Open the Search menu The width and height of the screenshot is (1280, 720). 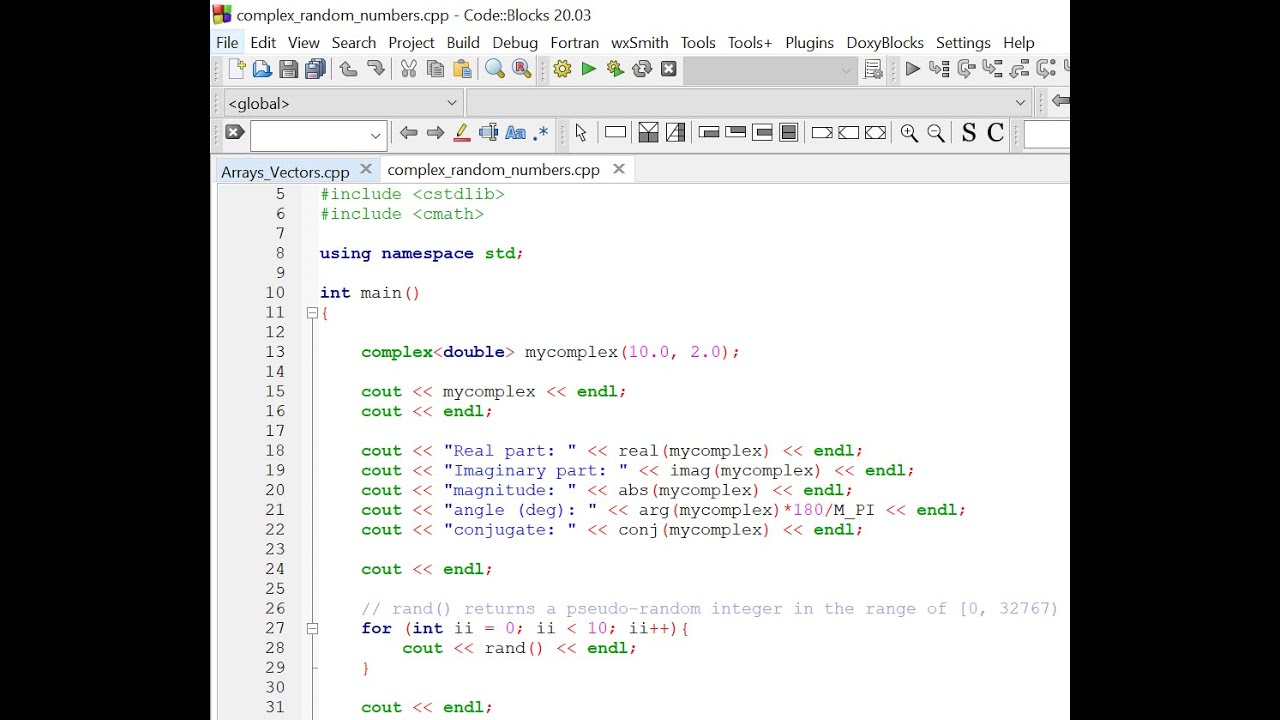[x=354, y=43]
